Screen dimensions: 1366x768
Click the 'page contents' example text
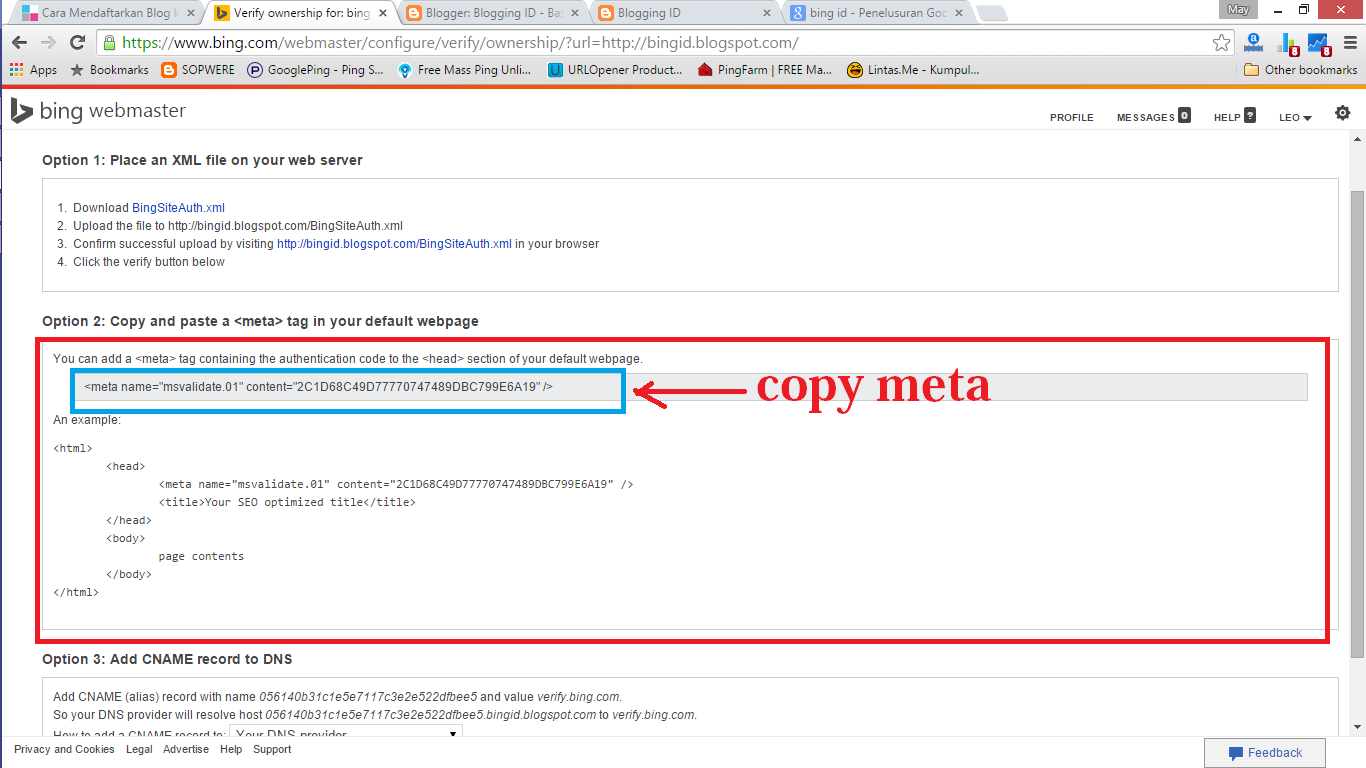(x=201, y=556)
